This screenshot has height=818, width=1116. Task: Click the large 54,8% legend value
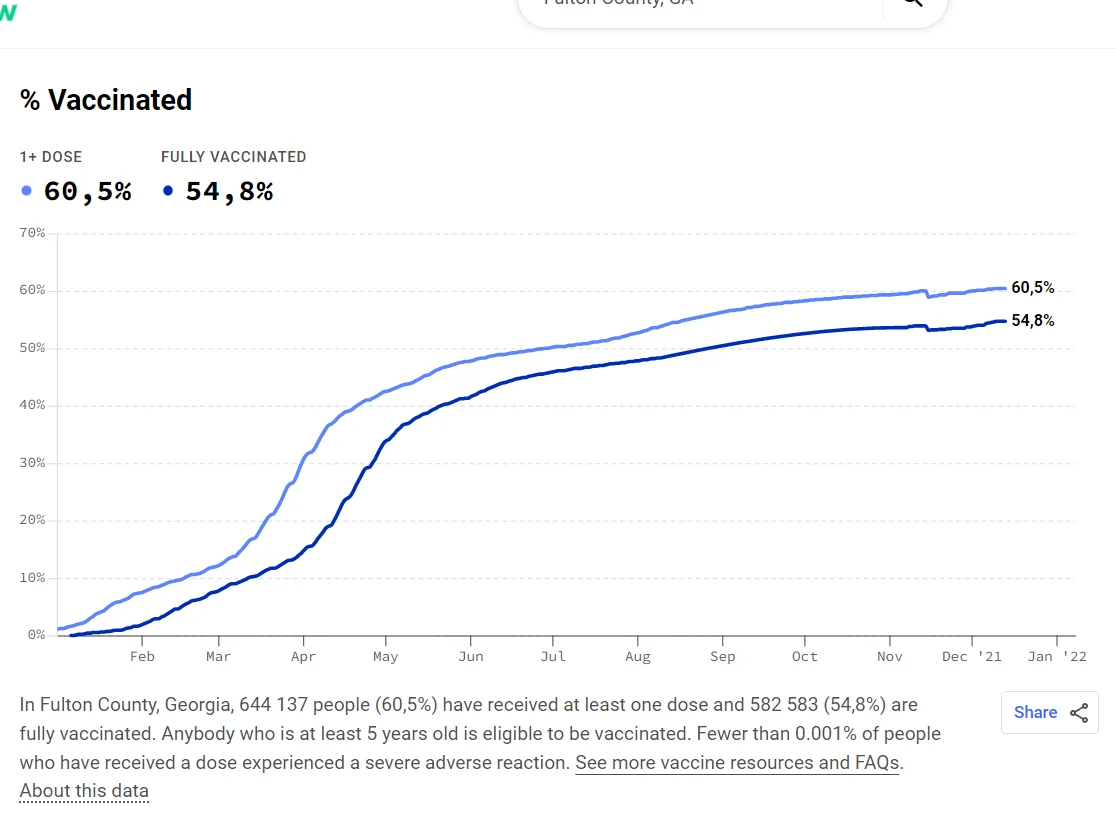click(229, 191)
